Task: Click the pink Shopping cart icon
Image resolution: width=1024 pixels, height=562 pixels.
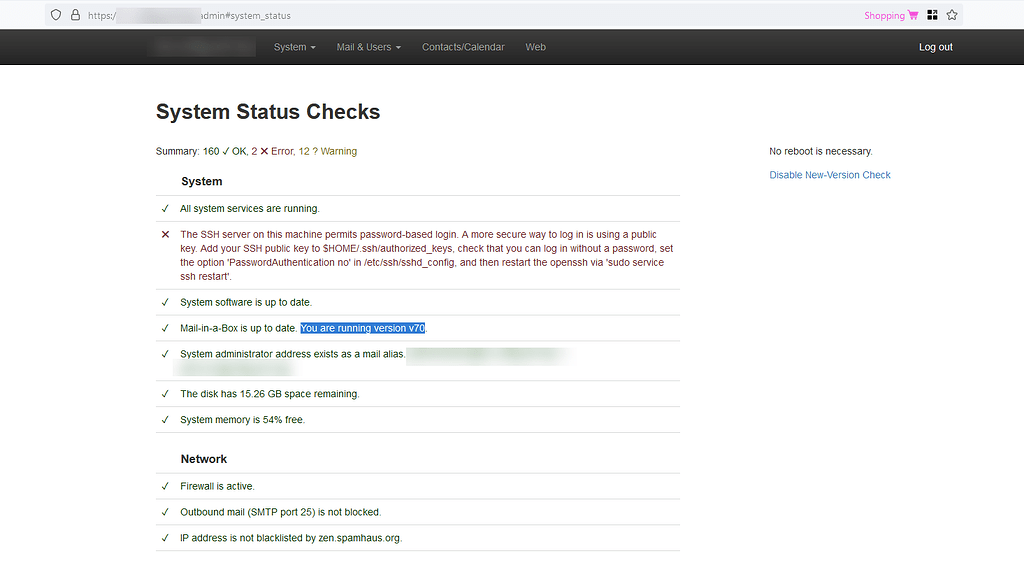Action: (x=912, y=15)
